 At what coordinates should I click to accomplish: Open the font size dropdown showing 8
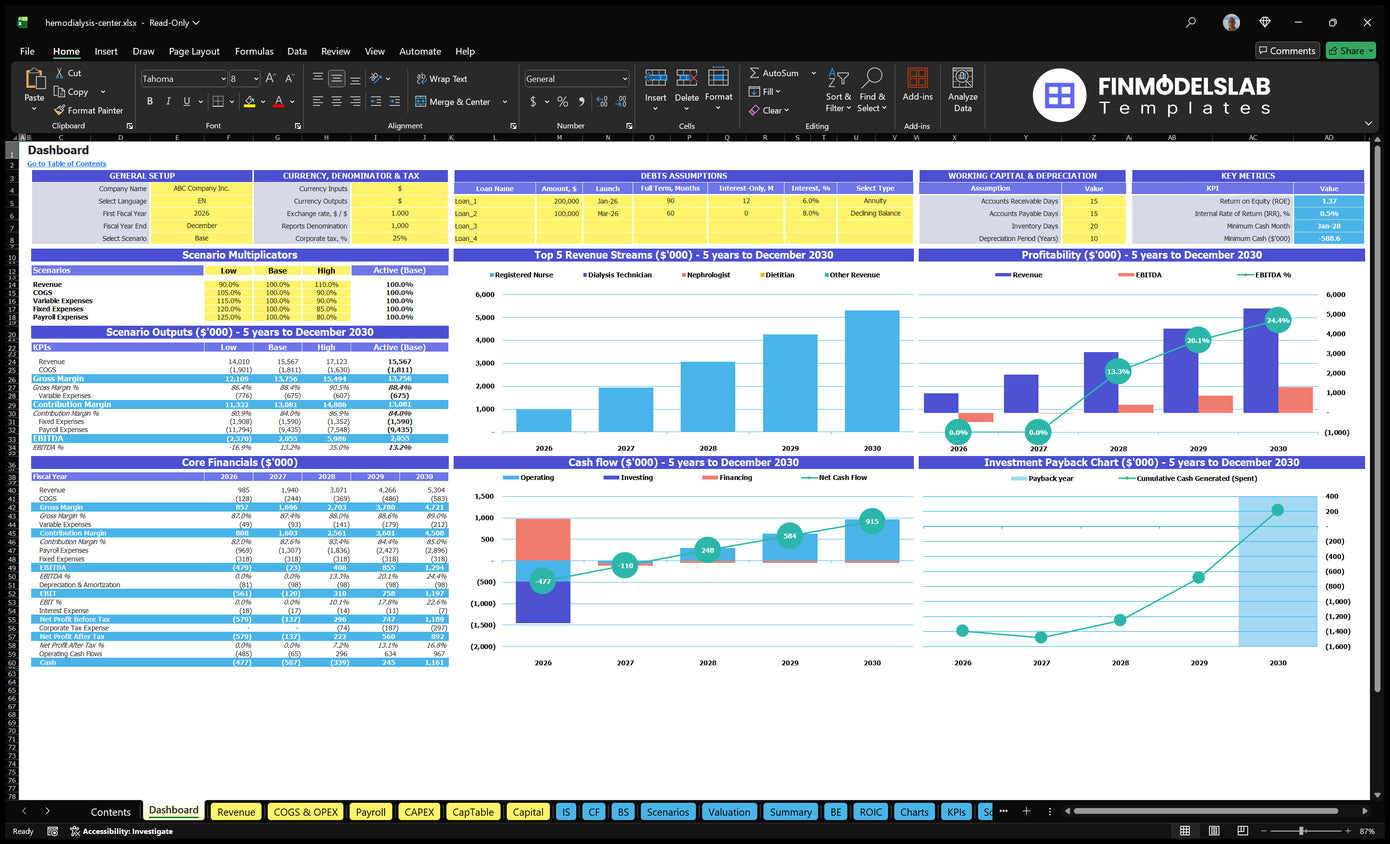coord(256,78)
